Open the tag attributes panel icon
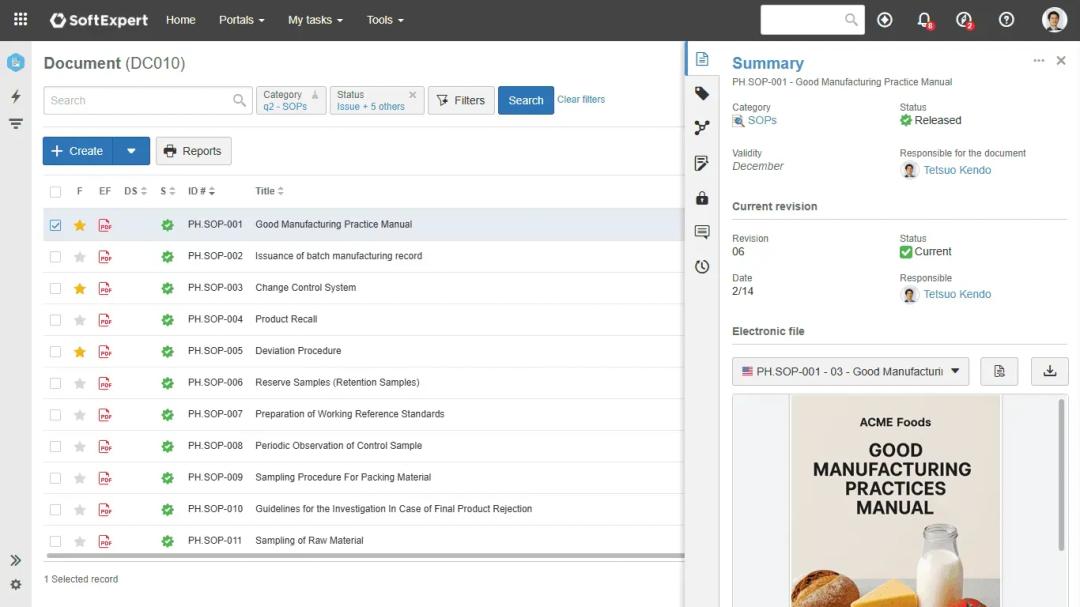 702,94
